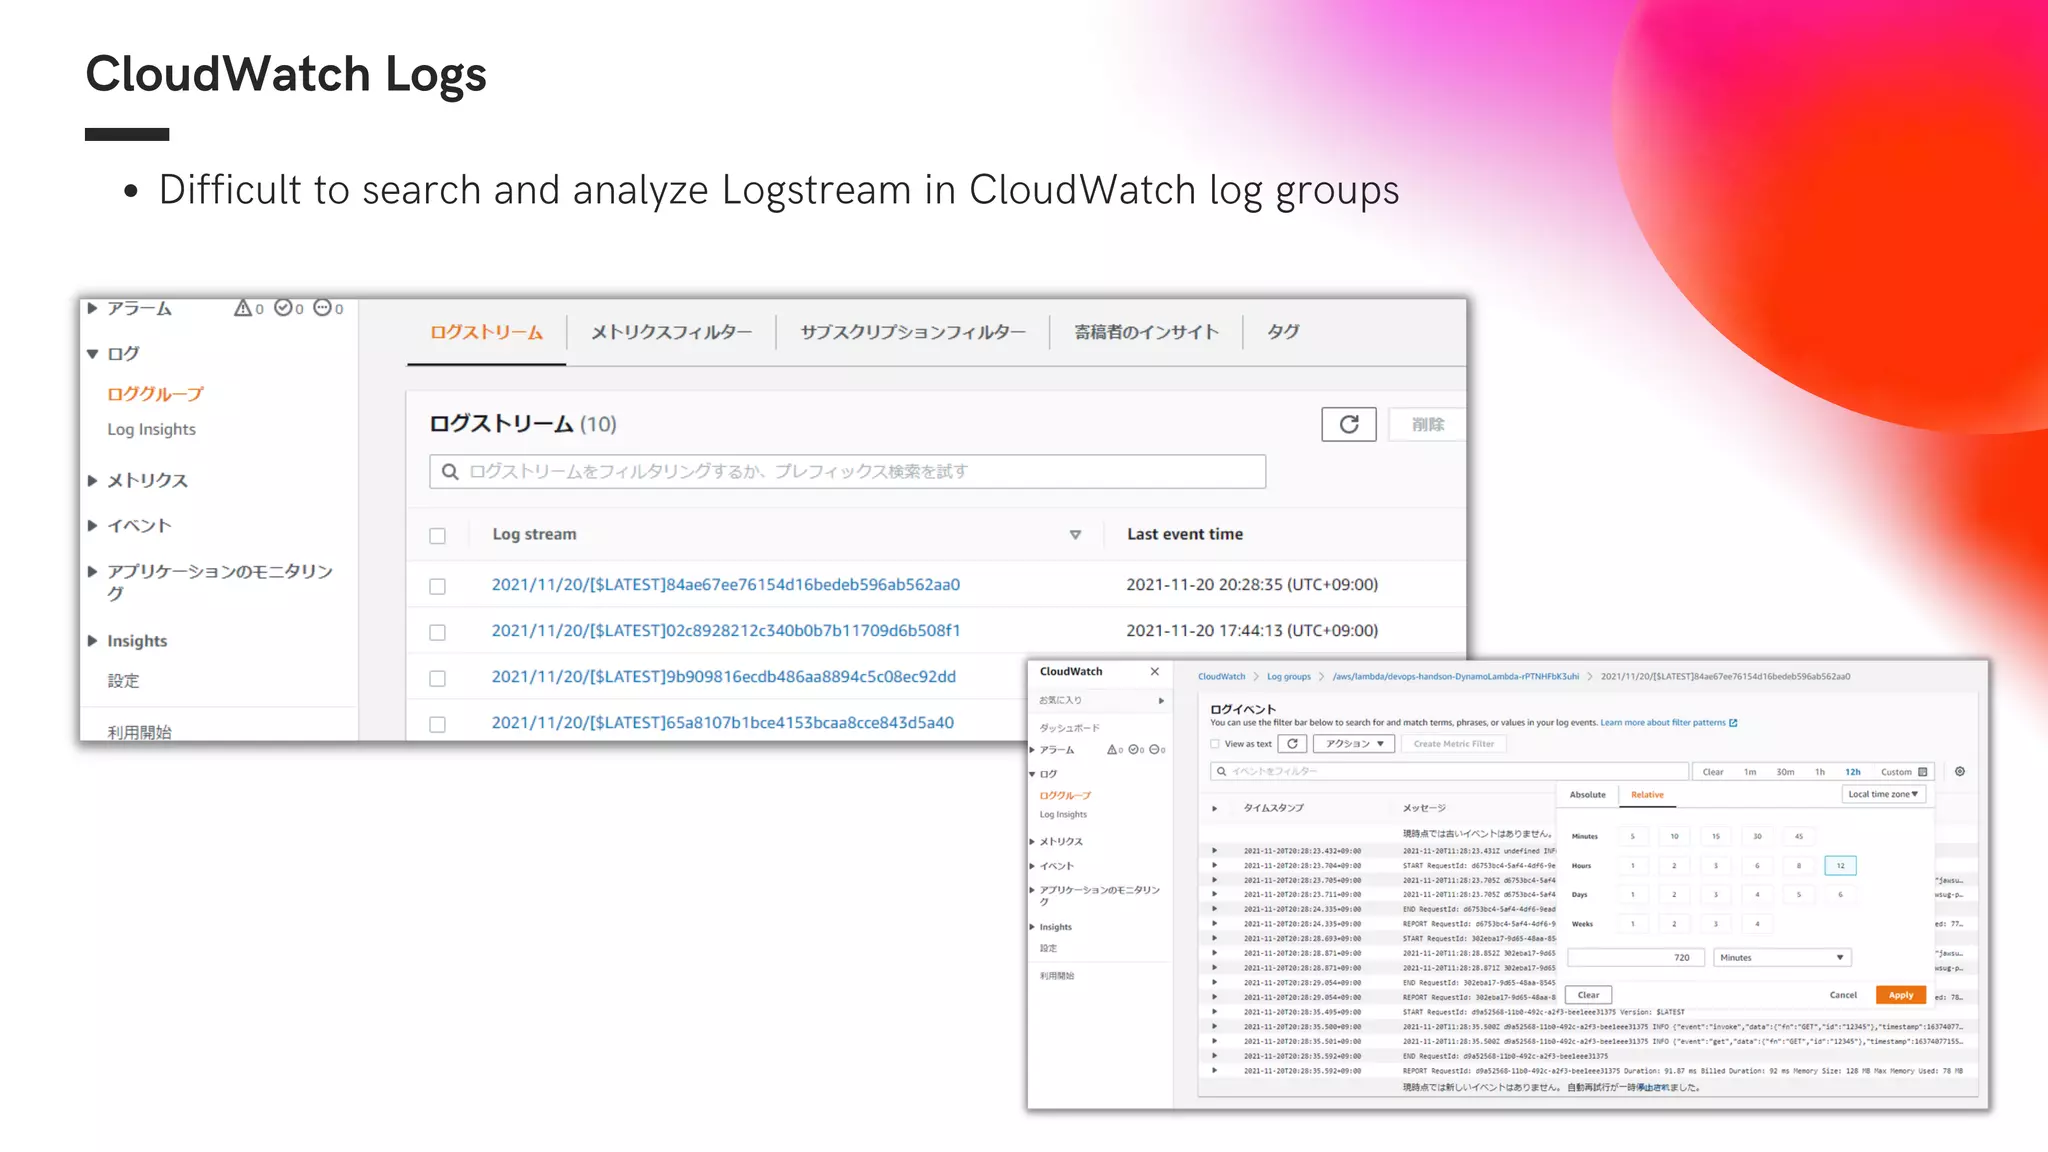
Task: Switch to the ログストリーム tab
Action: click(487, 332)
